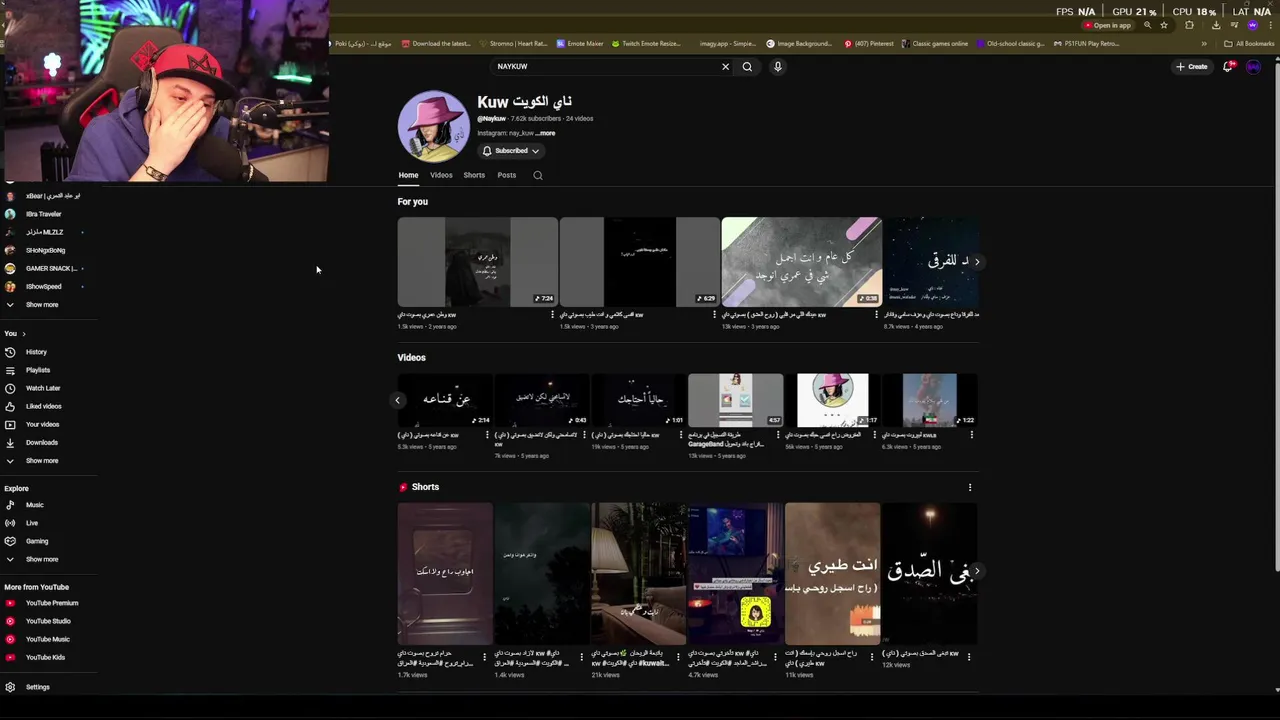Select the Home channel tab
Screen dimensions: 1280x720
click(408, 175)
